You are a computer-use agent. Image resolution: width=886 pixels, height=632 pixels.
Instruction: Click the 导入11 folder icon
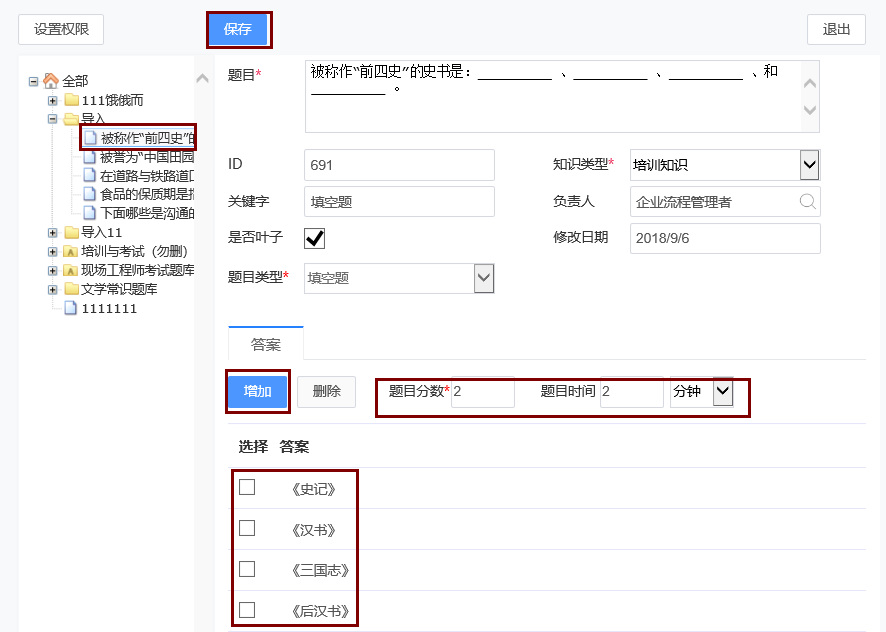pos(71,233)
